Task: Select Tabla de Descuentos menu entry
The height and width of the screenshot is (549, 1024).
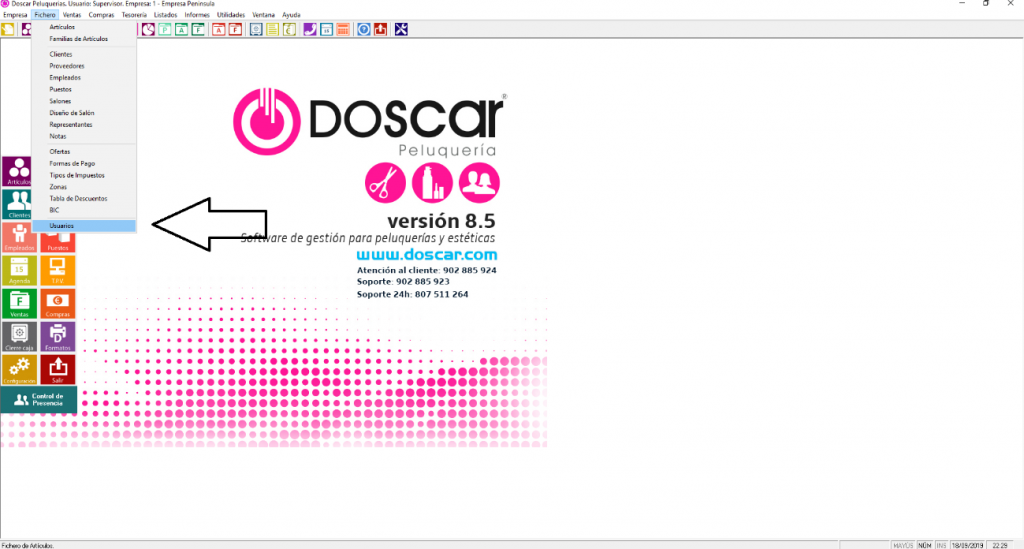Action: (x=84, y=198)
